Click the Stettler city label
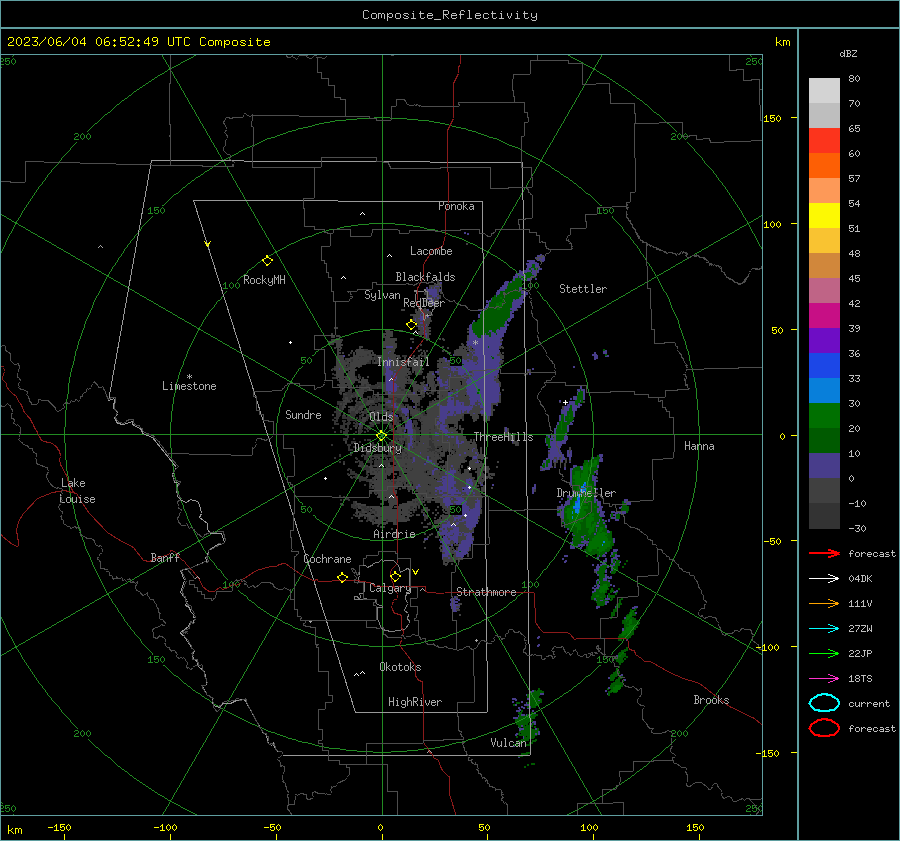Screen dimensions: 900x841 583,289
